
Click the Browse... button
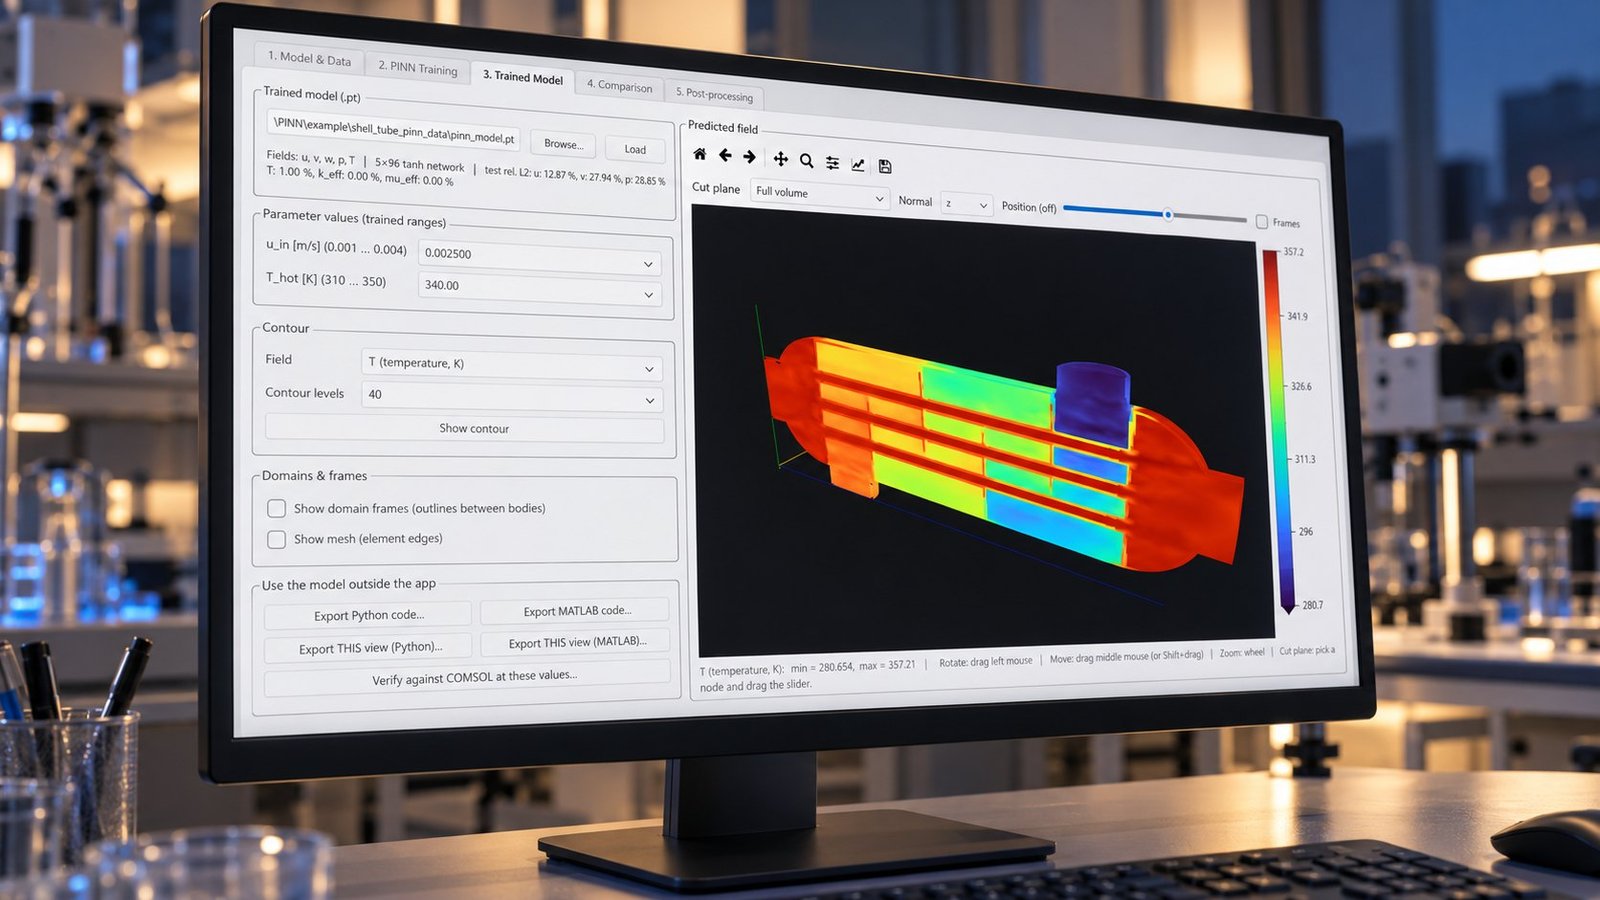tap(563, 144)
